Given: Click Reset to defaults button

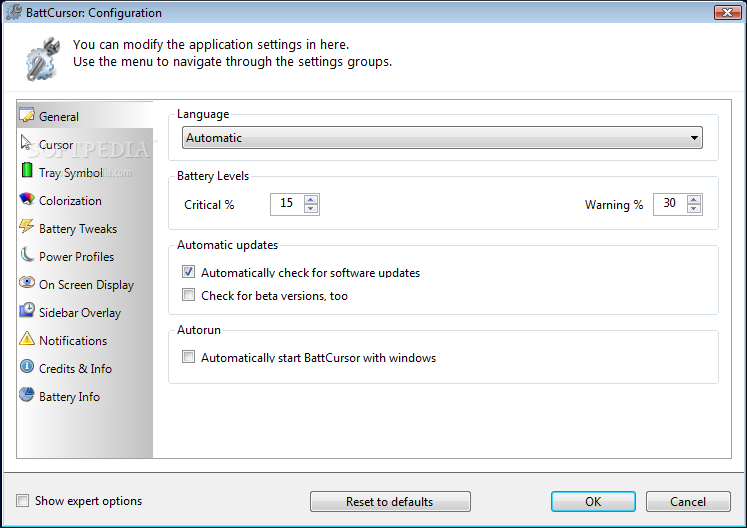Looking at the screenshot, I should [390, 501].
